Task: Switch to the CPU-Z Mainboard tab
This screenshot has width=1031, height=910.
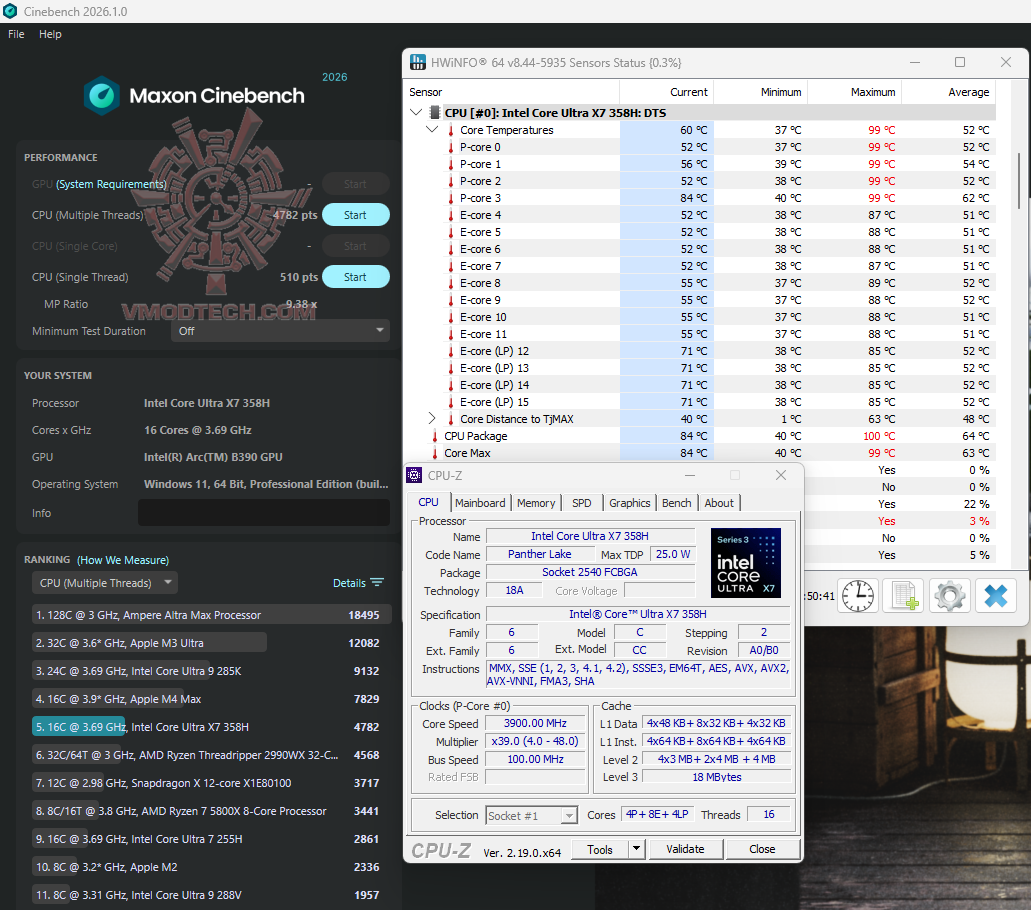Action: (480, 502)
